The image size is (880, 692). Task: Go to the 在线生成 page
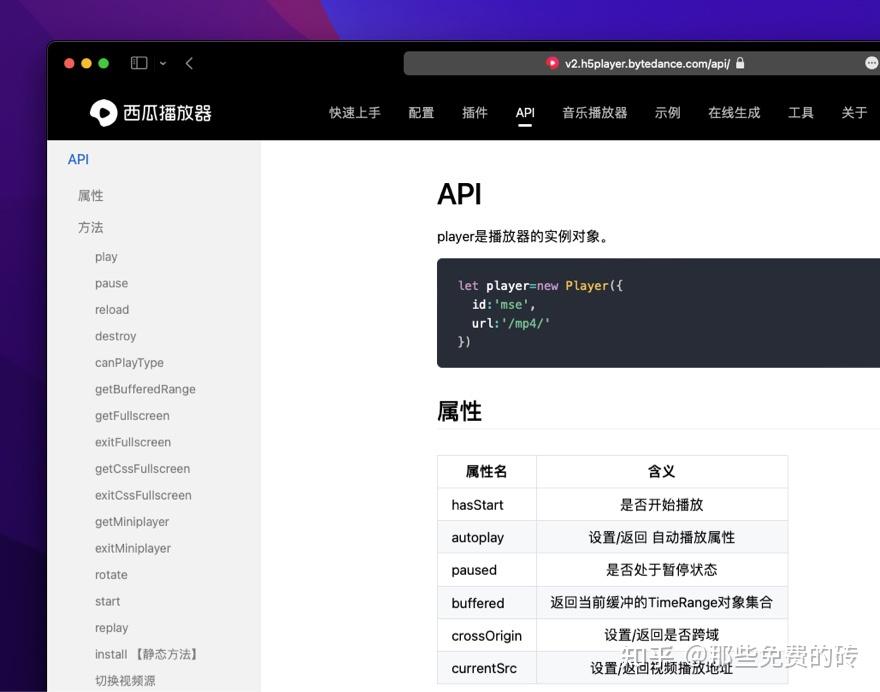click(x=734, y=112)
